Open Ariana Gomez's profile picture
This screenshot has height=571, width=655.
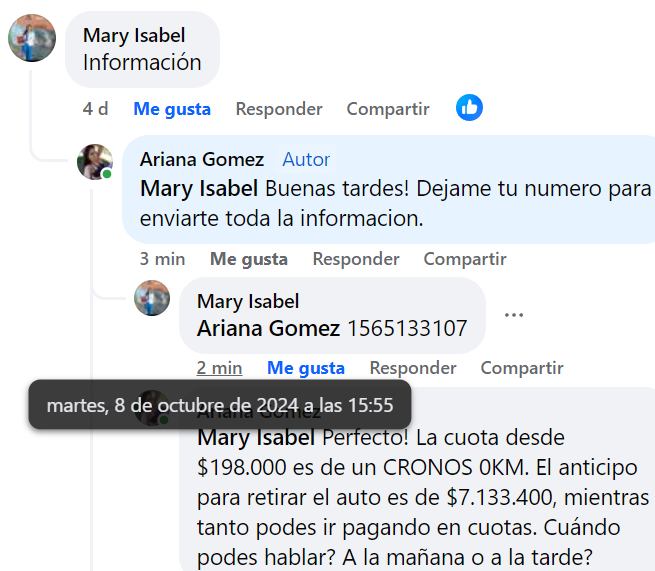pyautogui.click(x=95, y=161)
